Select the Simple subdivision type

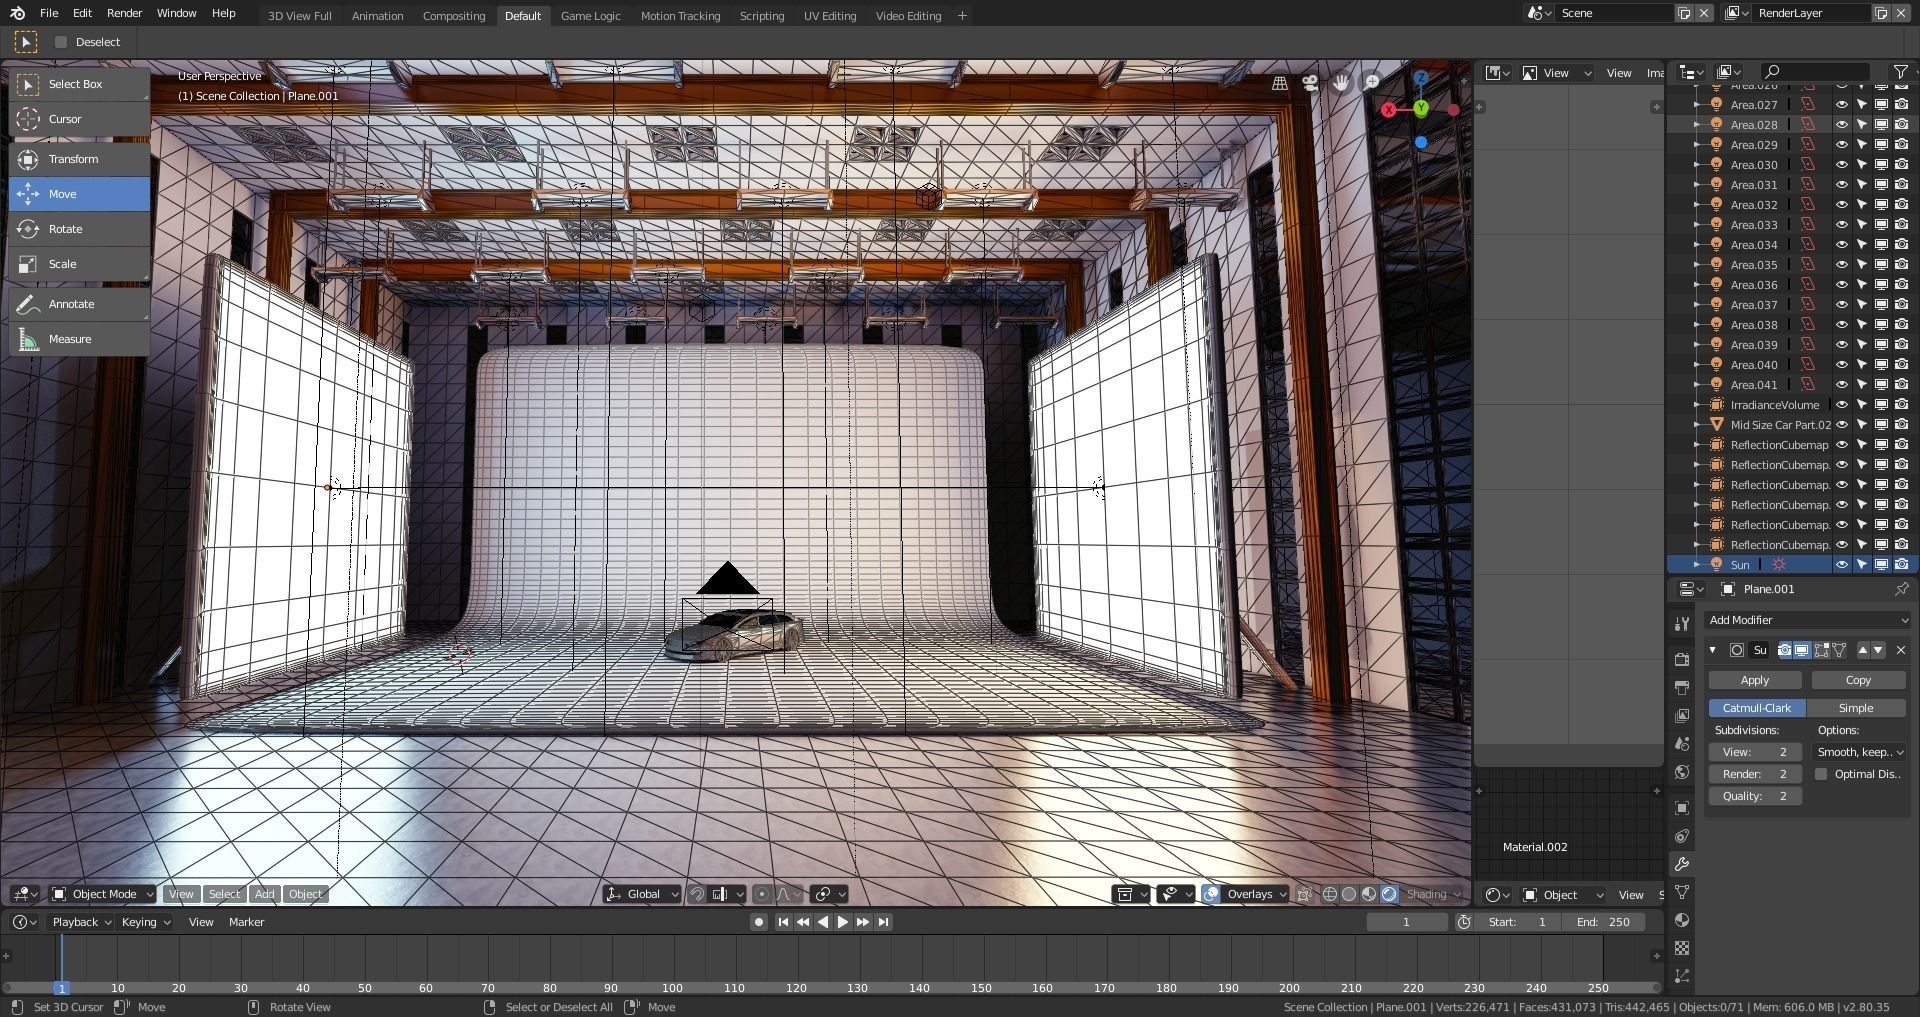(x=1856, y=708)
